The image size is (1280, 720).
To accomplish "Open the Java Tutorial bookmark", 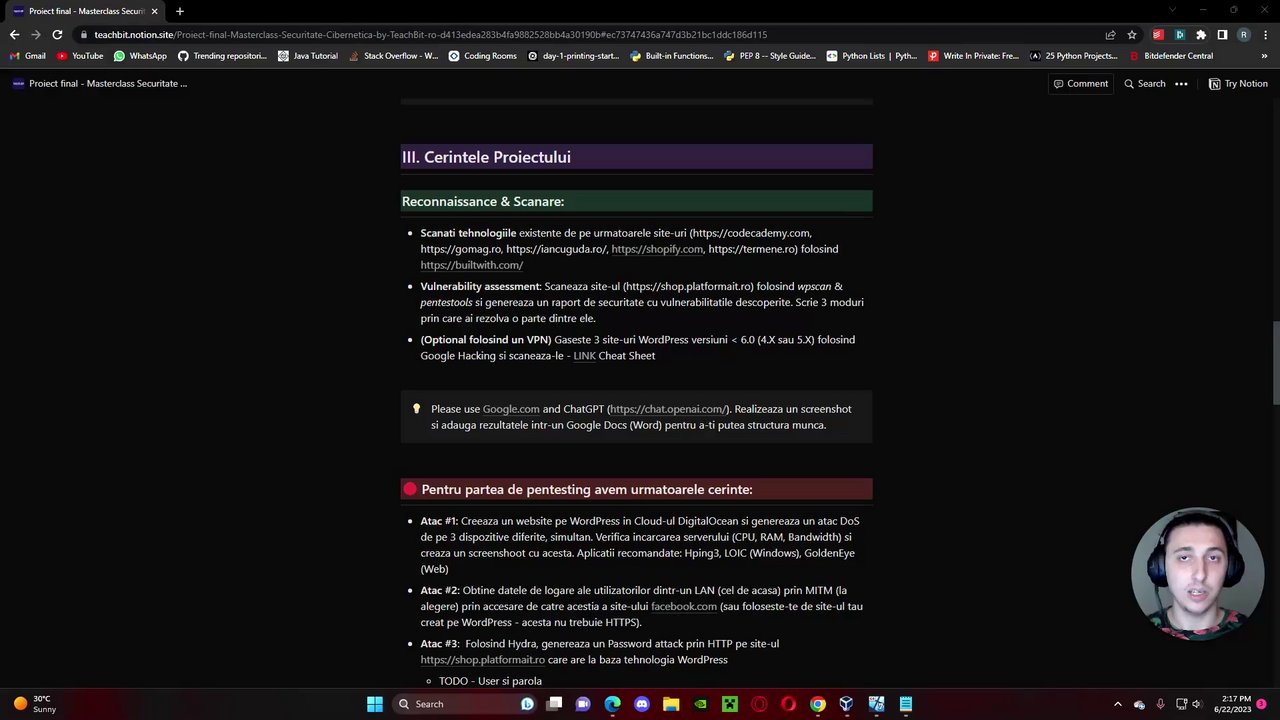I will (x=308, y=56).
